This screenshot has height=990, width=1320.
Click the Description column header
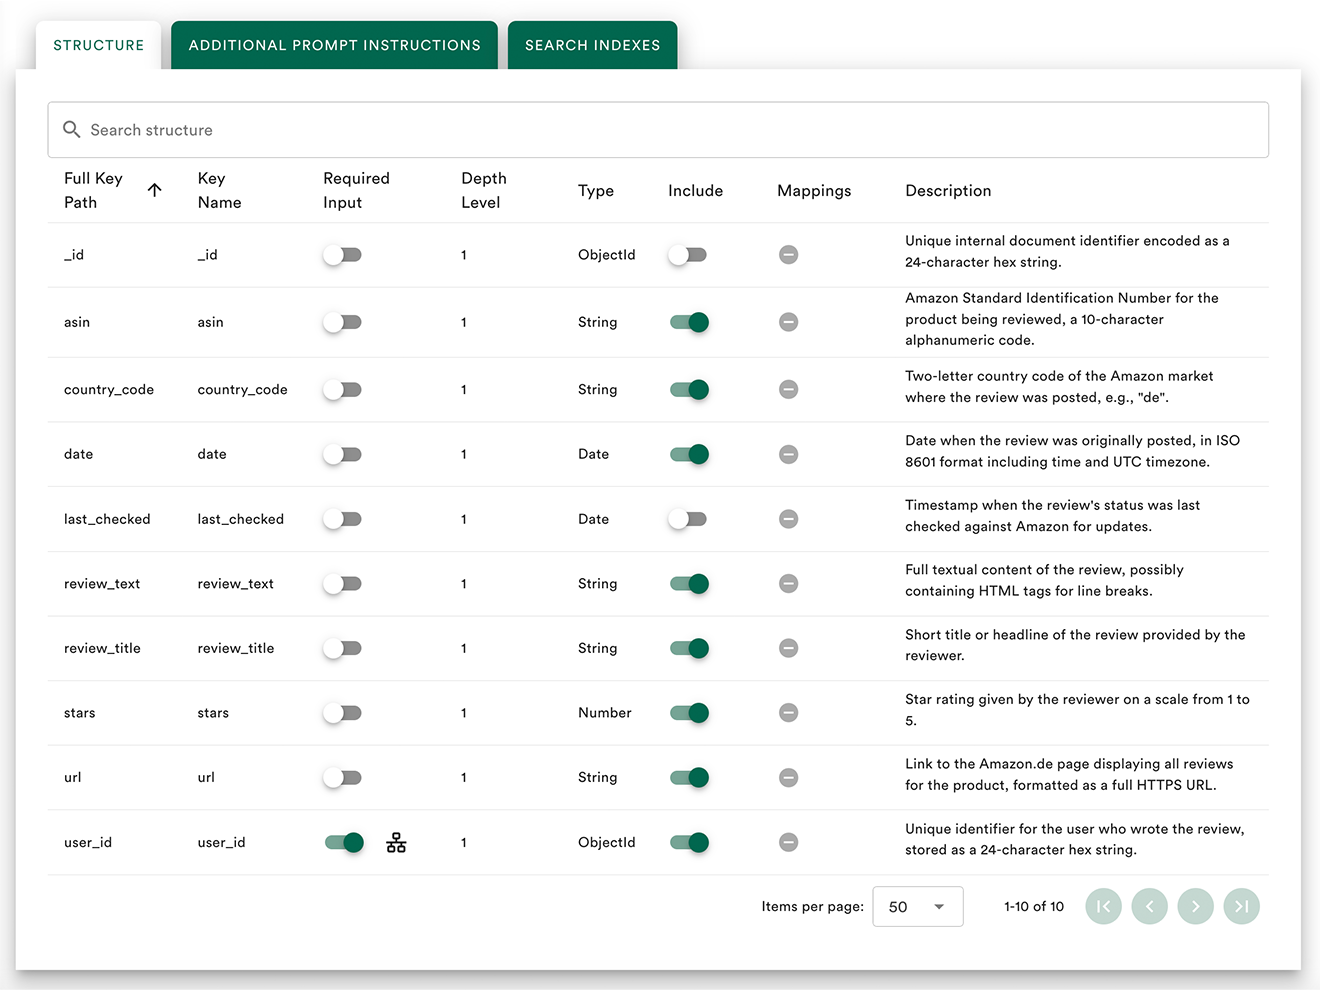[x=948, y=191]
